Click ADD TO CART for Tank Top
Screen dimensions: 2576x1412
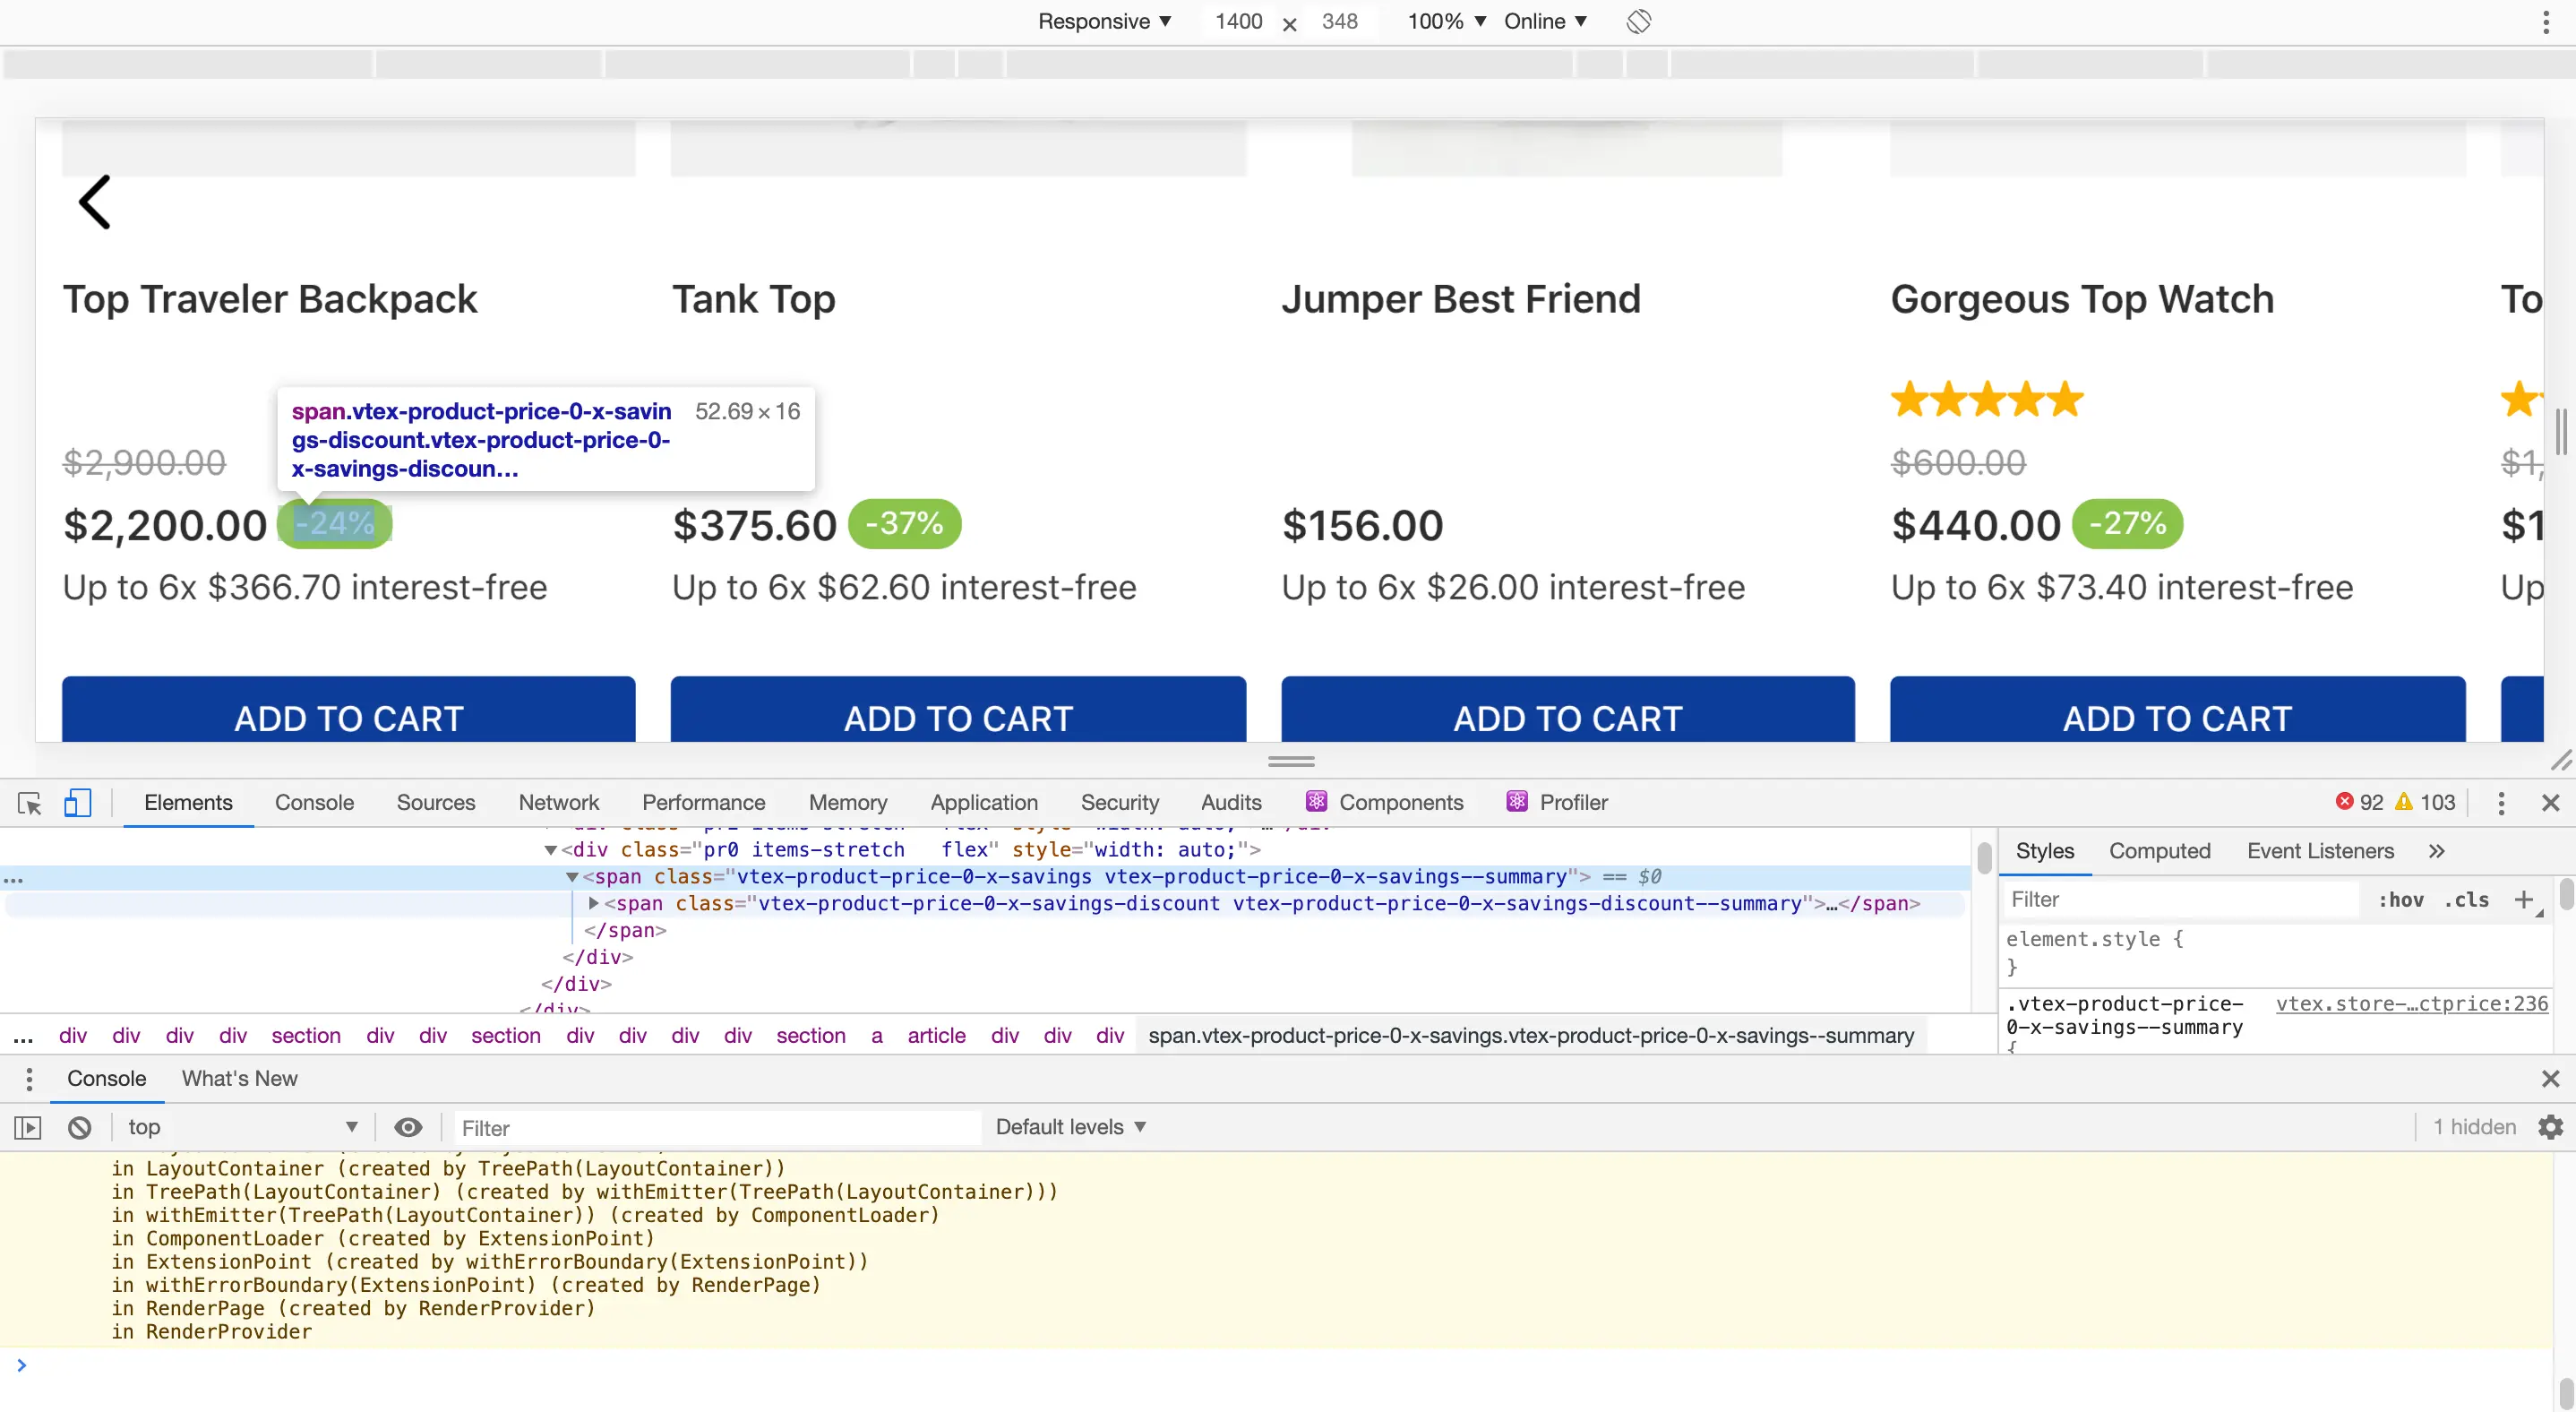957,716
